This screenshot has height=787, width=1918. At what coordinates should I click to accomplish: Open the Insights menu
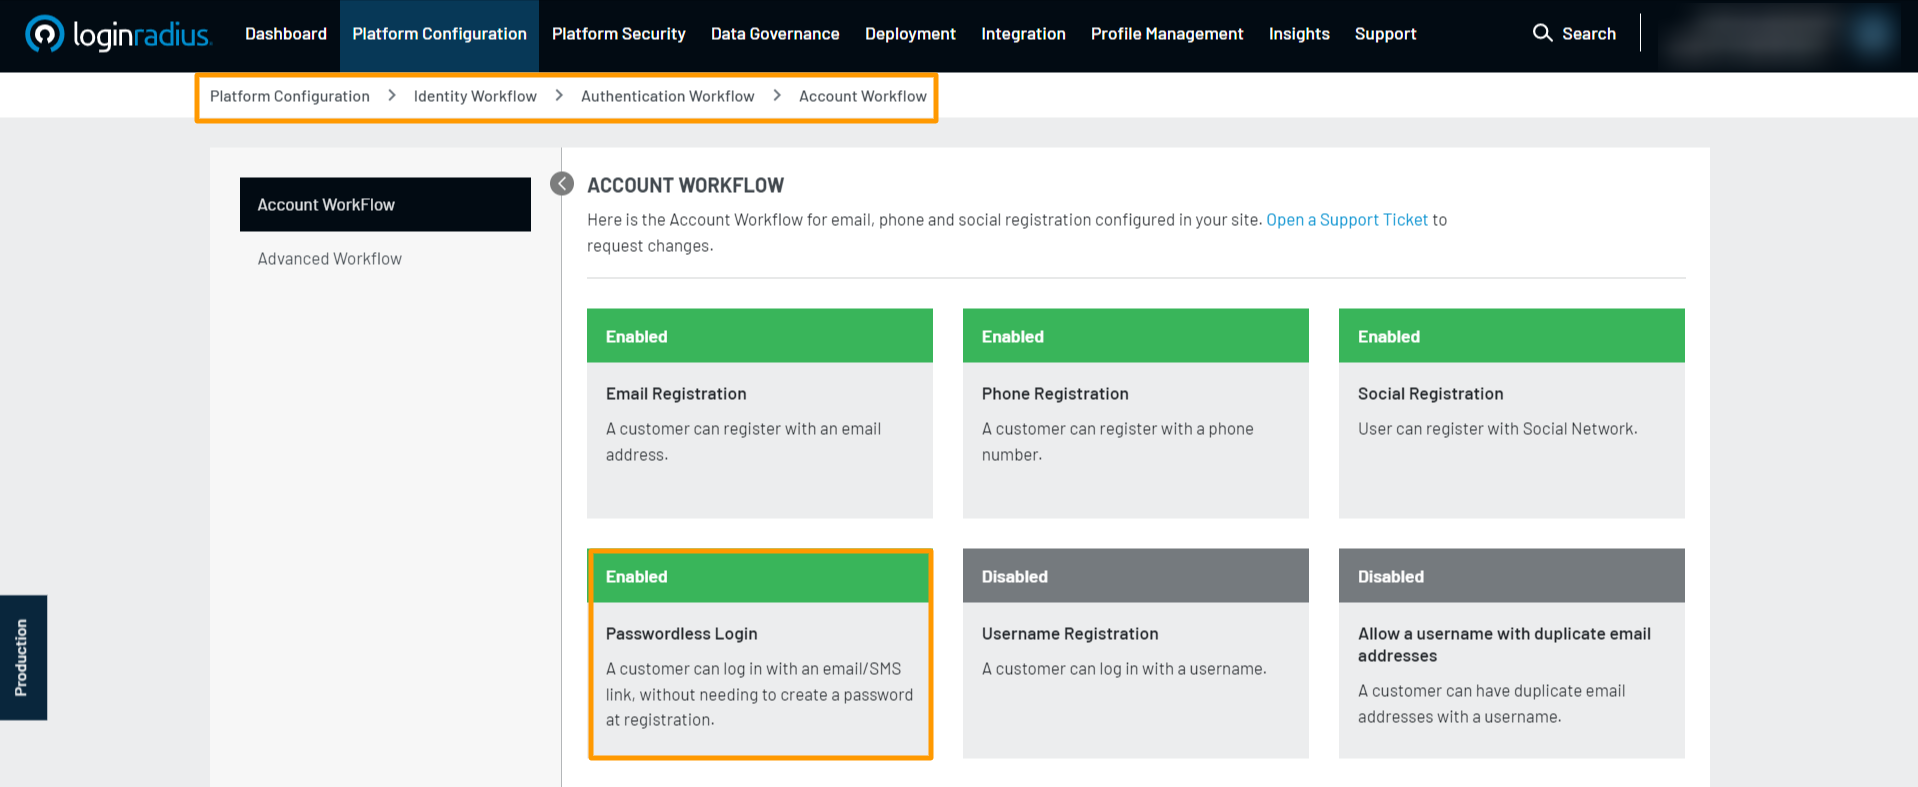click(x=1298, y=34)
